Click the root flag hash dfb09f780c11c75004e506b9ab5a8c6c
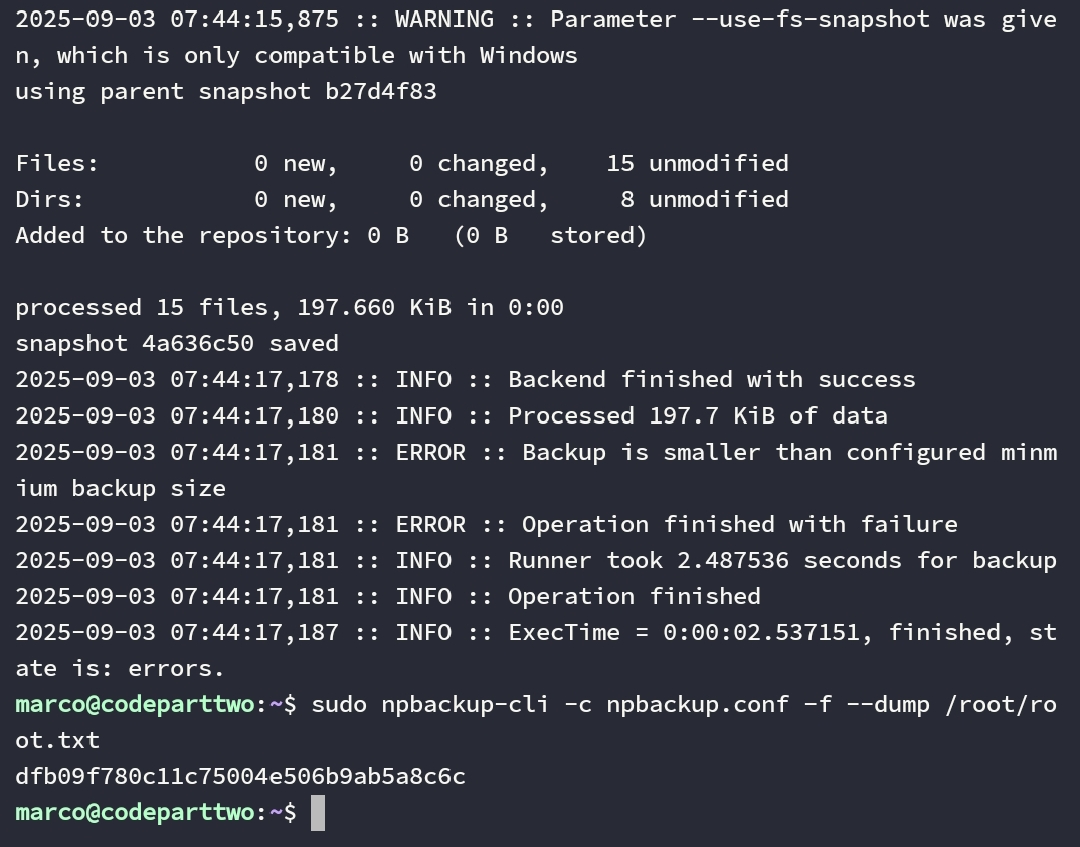The image size is (1080, 847). click(x=240, y=776)
